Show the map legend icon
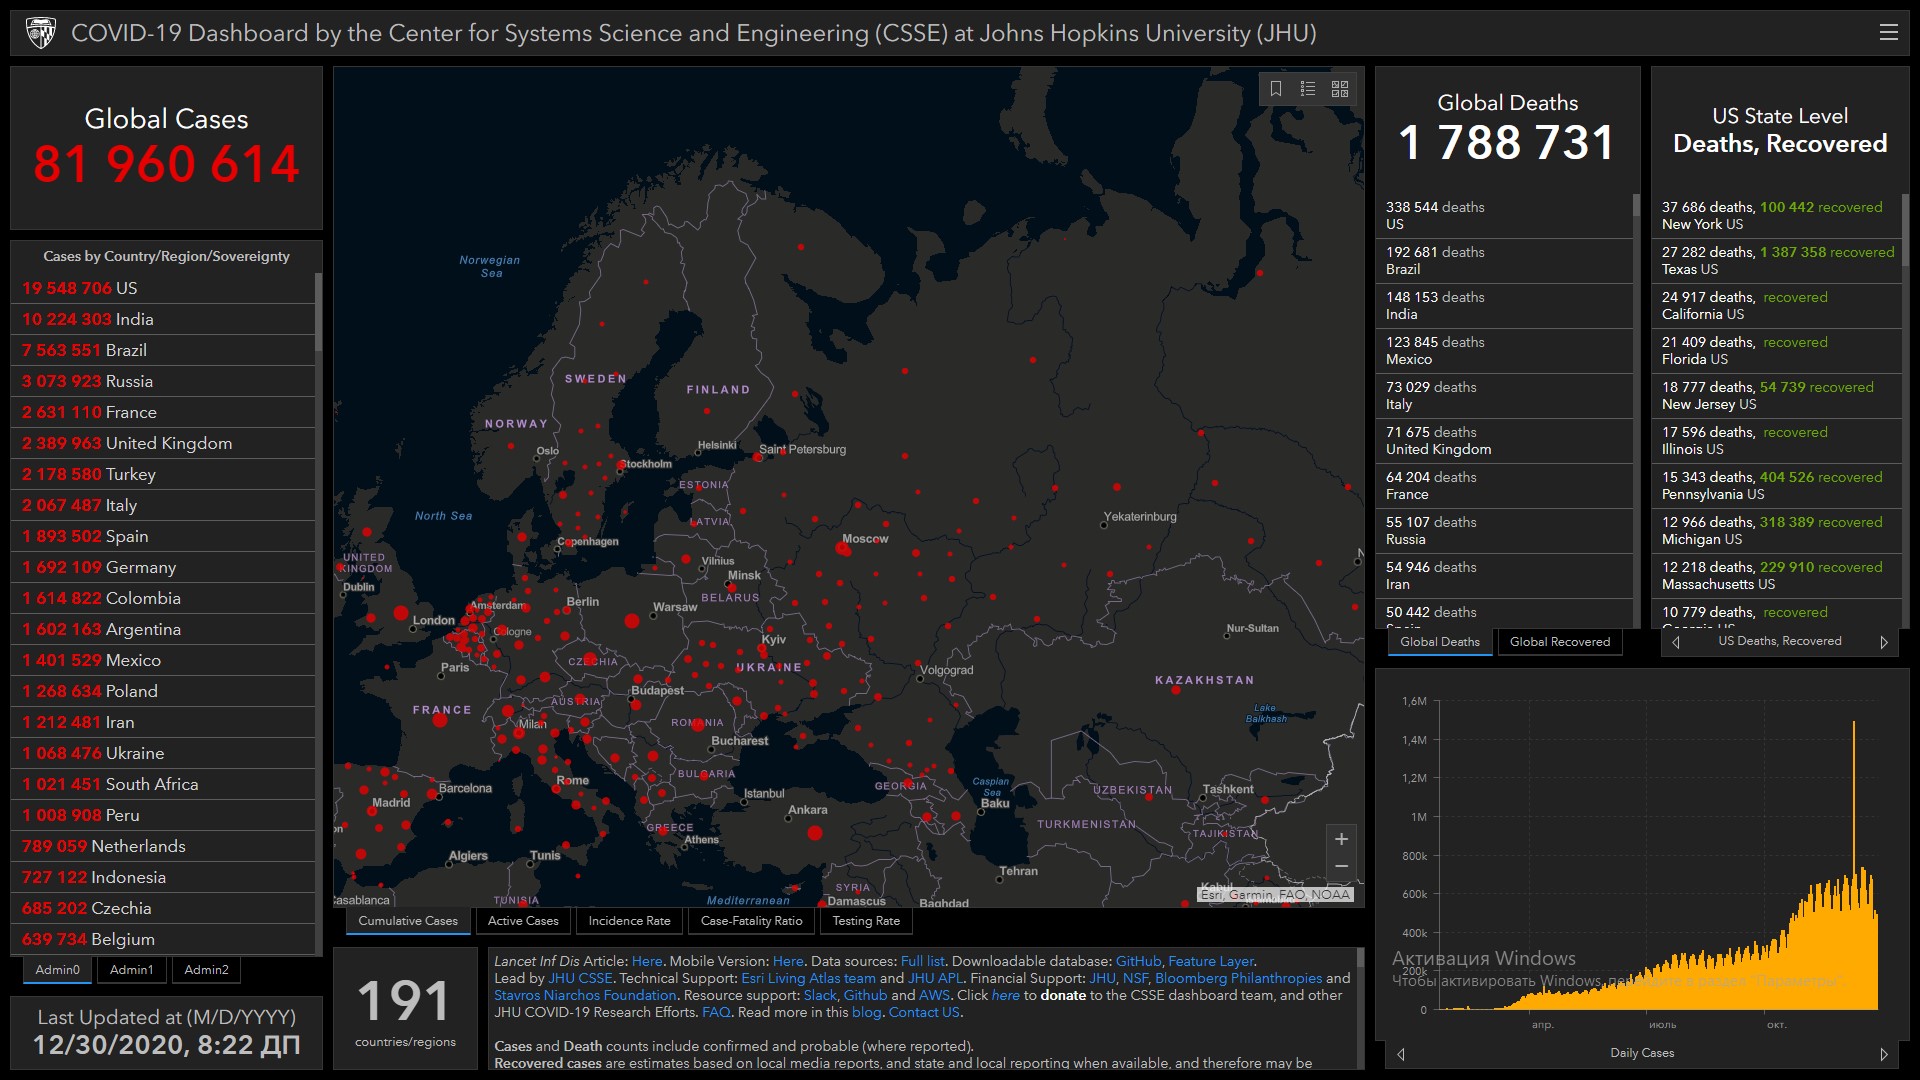This screenshot has height=1080, width=1920. click(x=1307, y=89)
